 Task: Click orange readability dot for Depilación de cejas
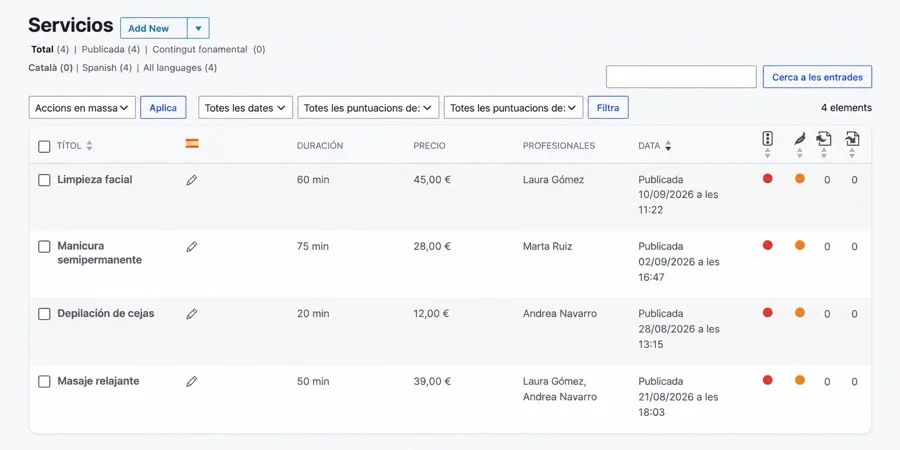point(800,312)
